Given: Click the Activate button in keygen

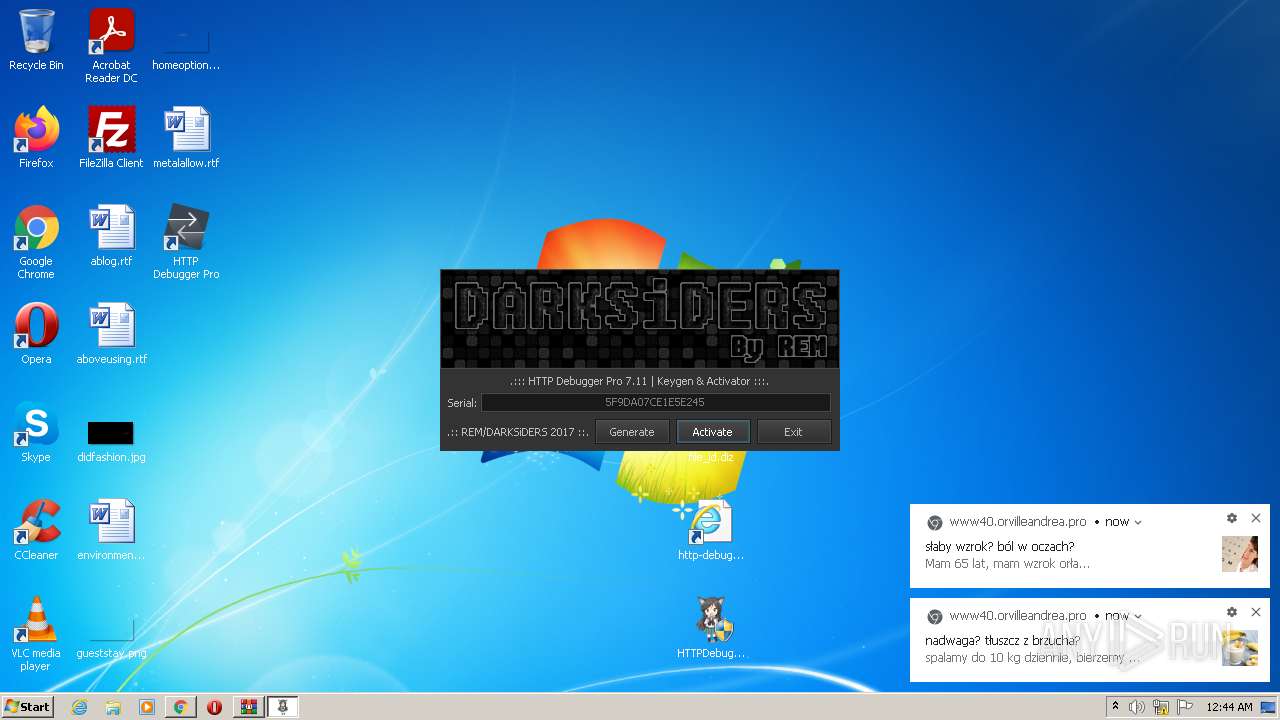Looking at the screenshot, I should click(712, 432).
